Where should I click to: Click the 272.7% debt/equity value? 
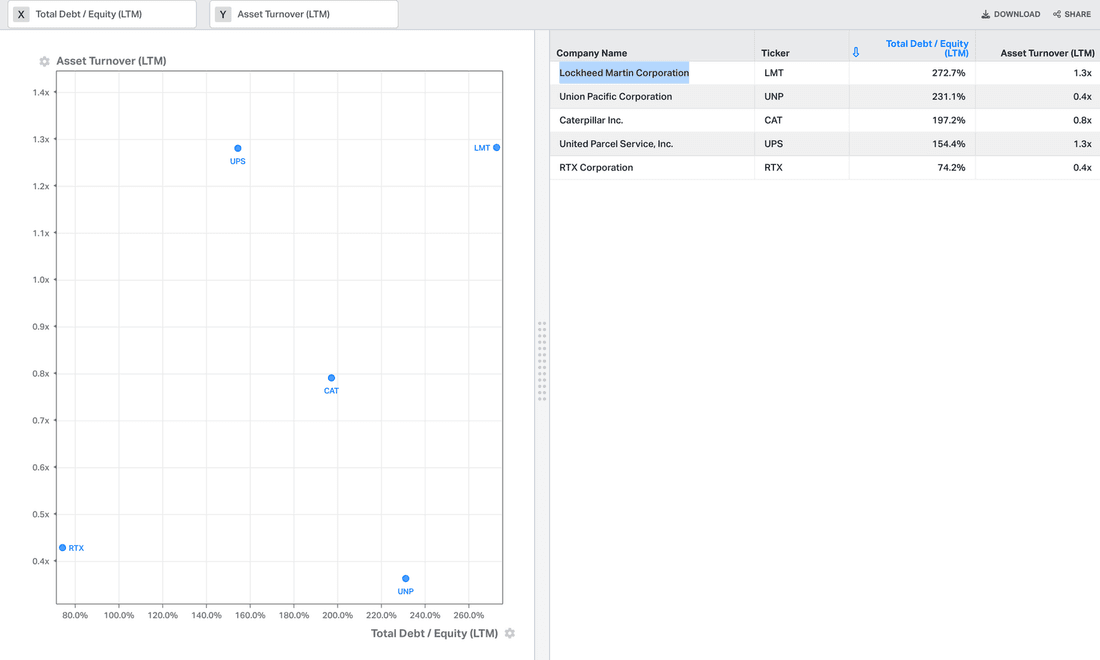pos(948,73)
